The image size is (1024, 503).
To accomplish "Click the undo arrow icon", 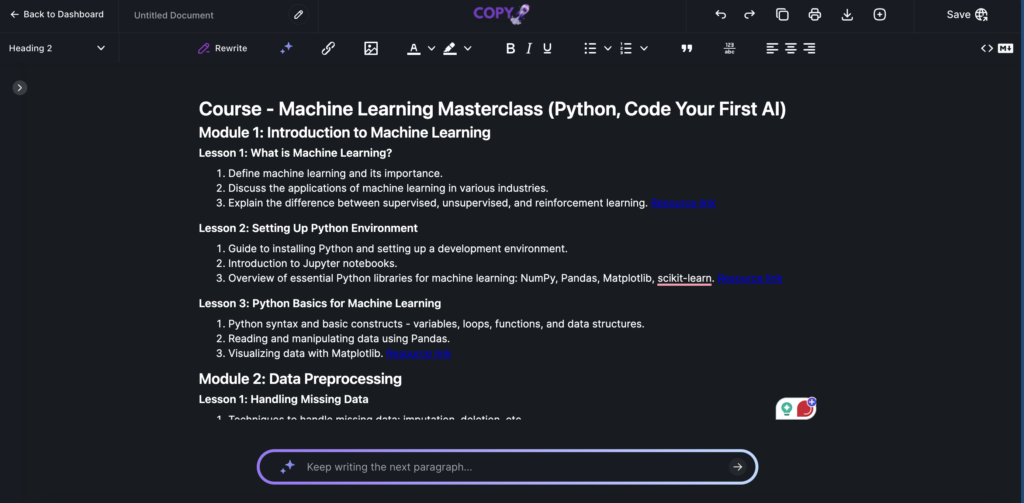I will 720,15.
